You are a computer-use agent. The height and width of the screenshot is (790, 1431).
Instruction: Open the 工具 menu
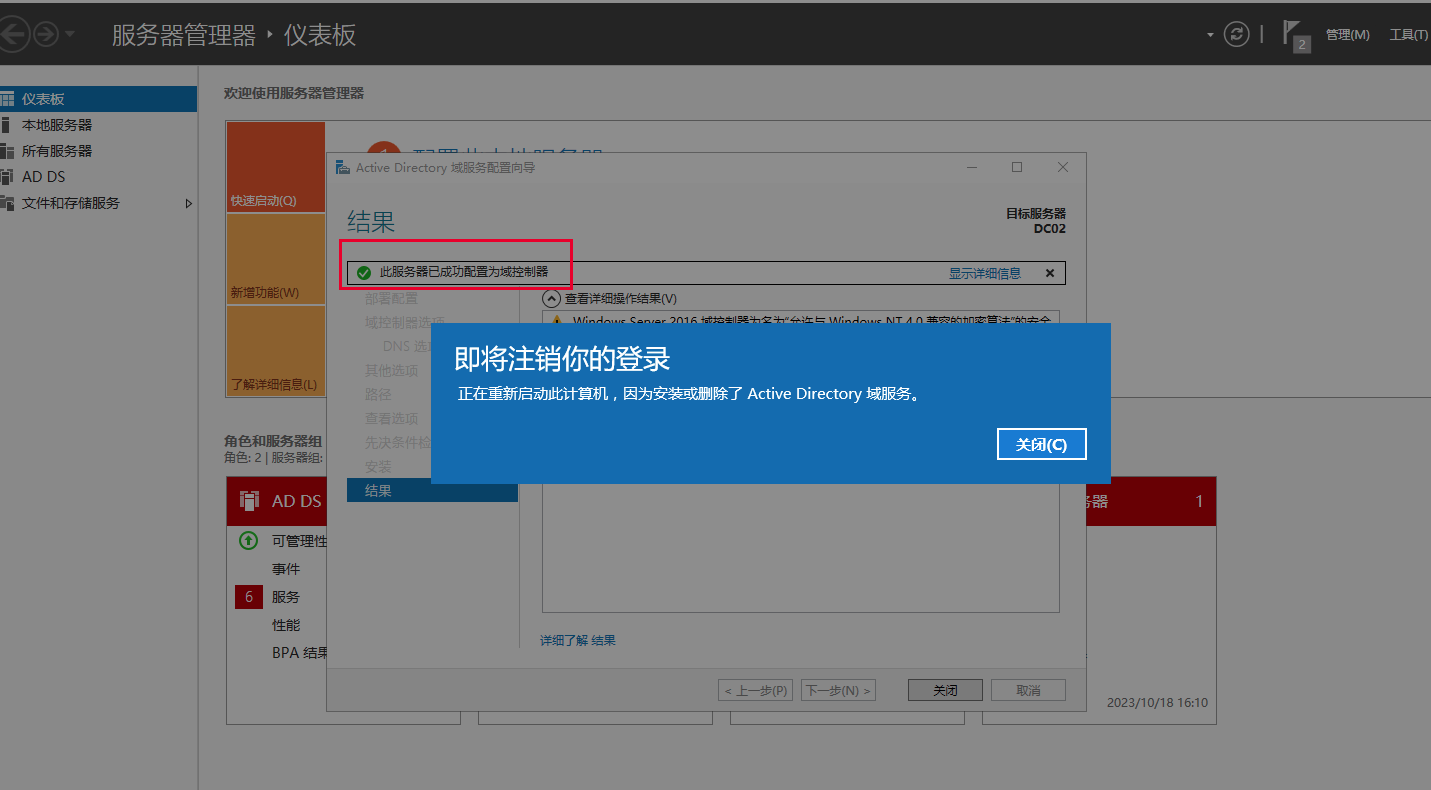coord(1407,35)
